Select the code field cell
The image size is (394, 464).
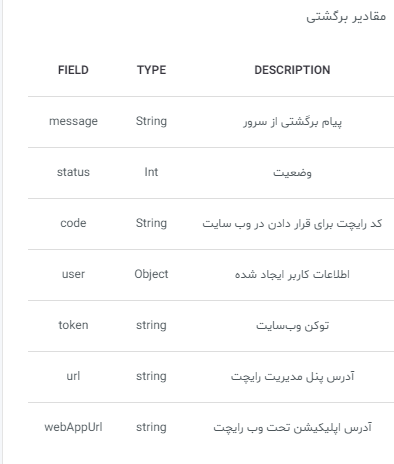point(73,223)
